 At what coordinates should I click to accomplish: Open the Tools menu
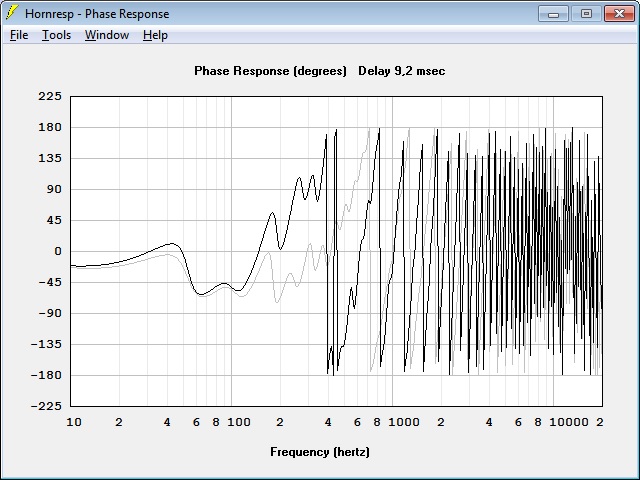[56, 35]
